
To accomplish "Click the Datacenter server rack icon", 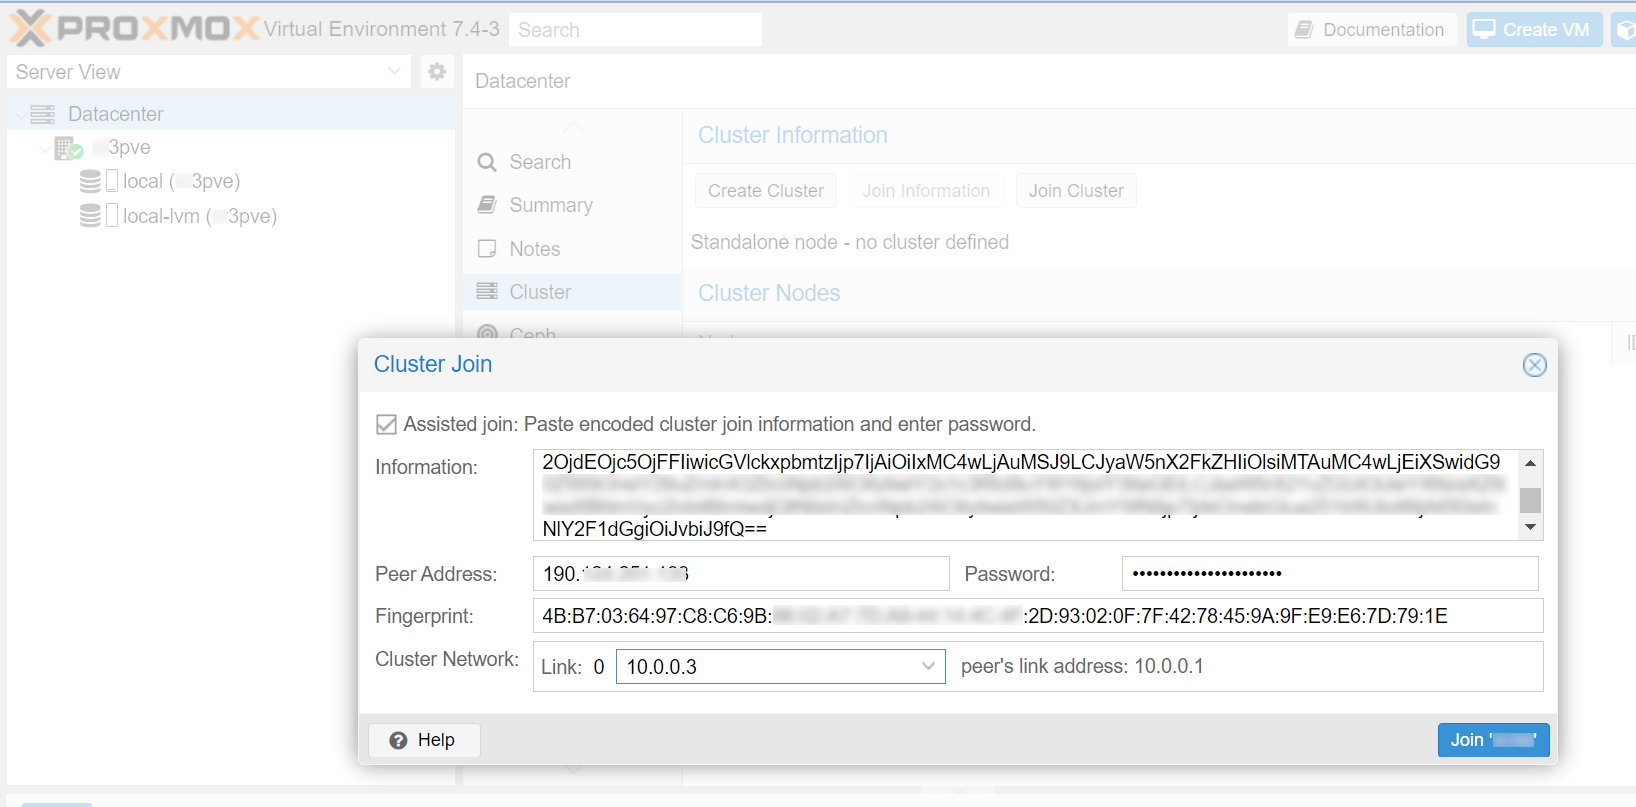I will 42,114.
